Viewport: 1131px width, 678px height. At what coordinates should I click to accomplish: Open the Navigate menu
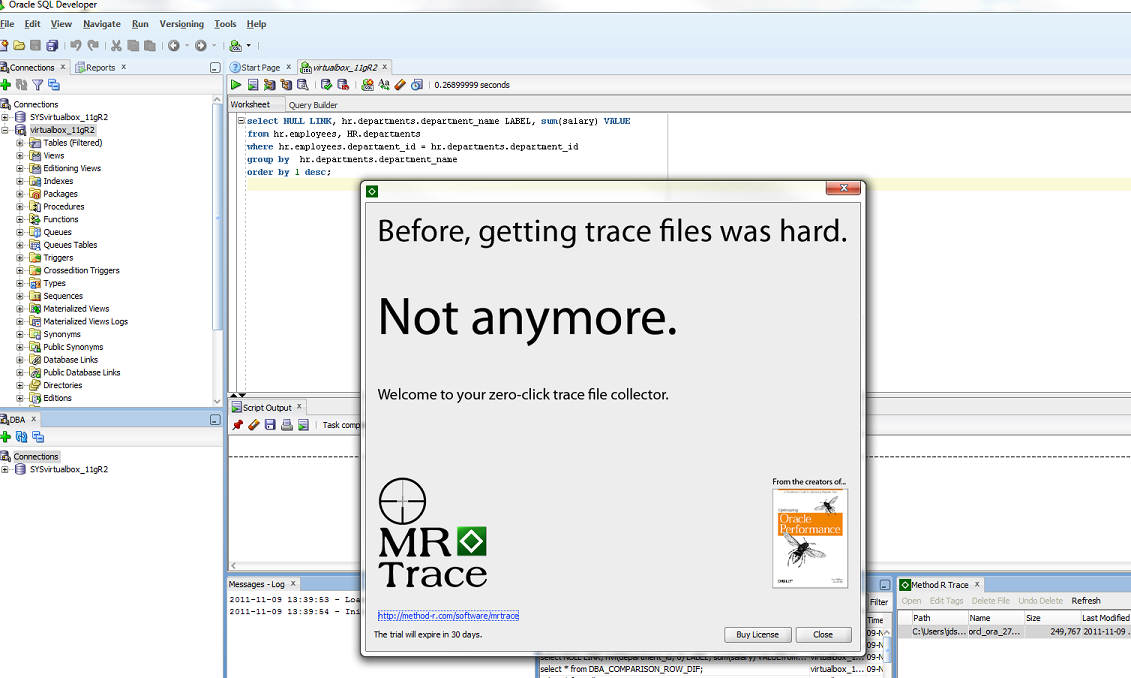[x=102, y=24]
